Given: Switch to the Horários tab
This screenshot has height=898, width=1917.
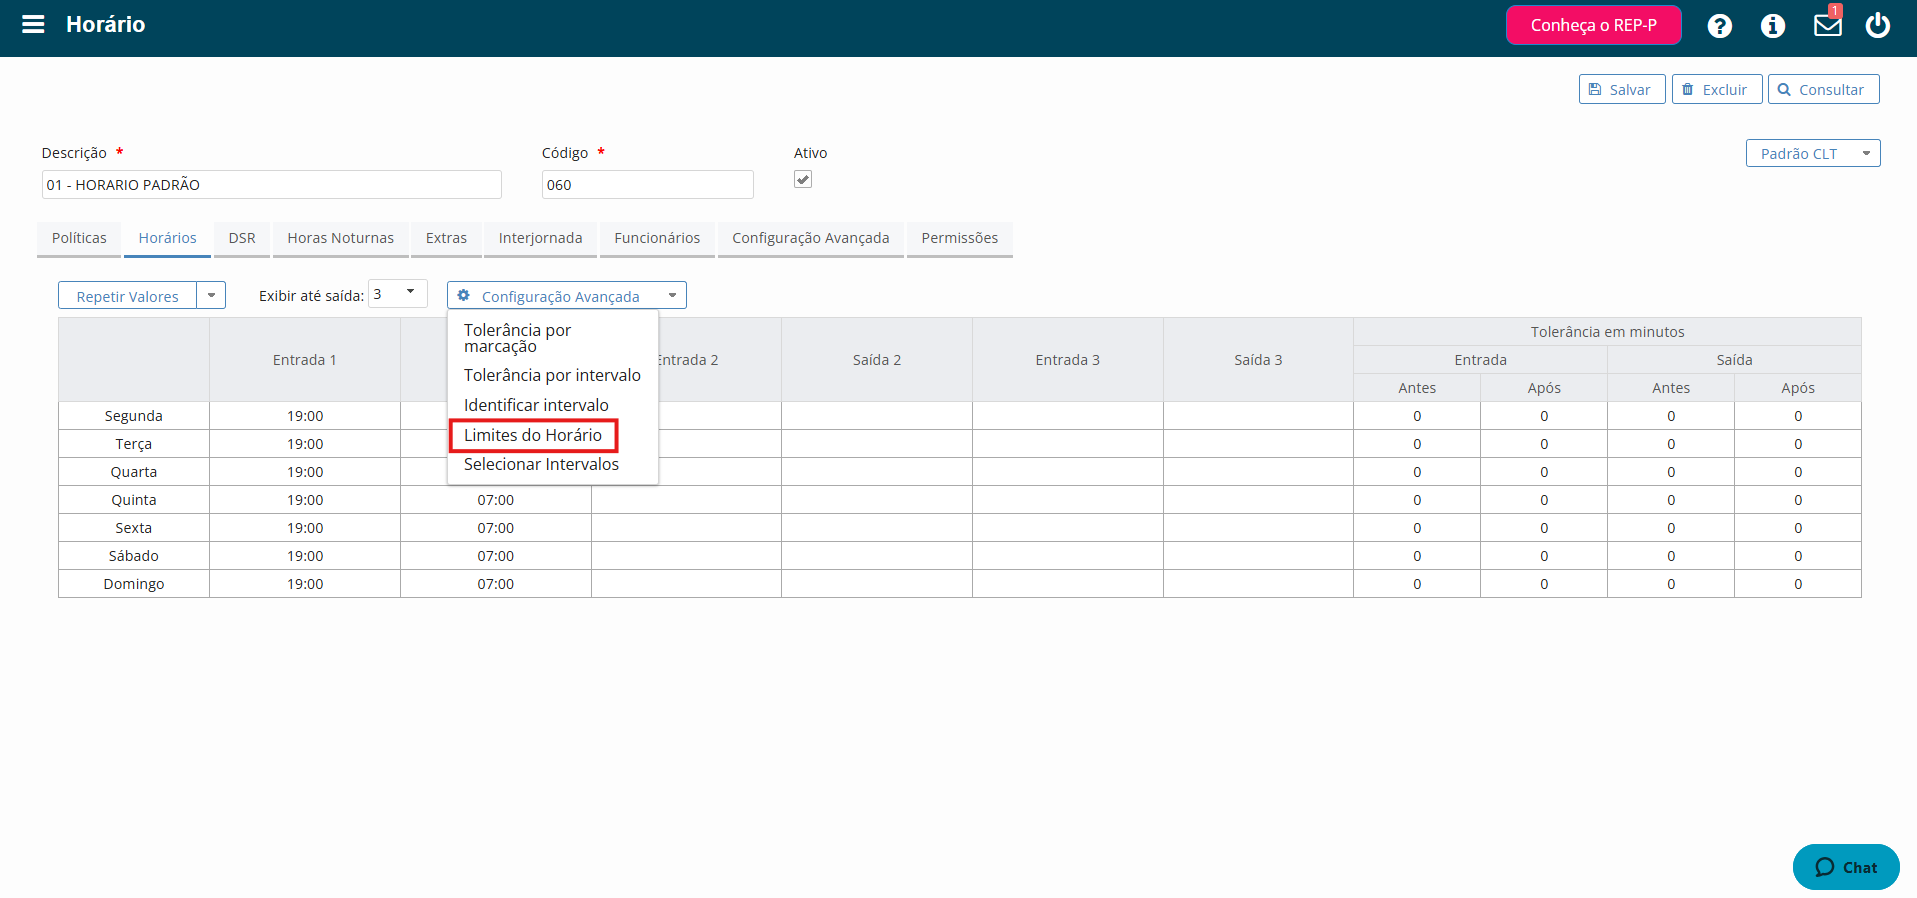Looking at the screenshot, I should coord(167,238).
